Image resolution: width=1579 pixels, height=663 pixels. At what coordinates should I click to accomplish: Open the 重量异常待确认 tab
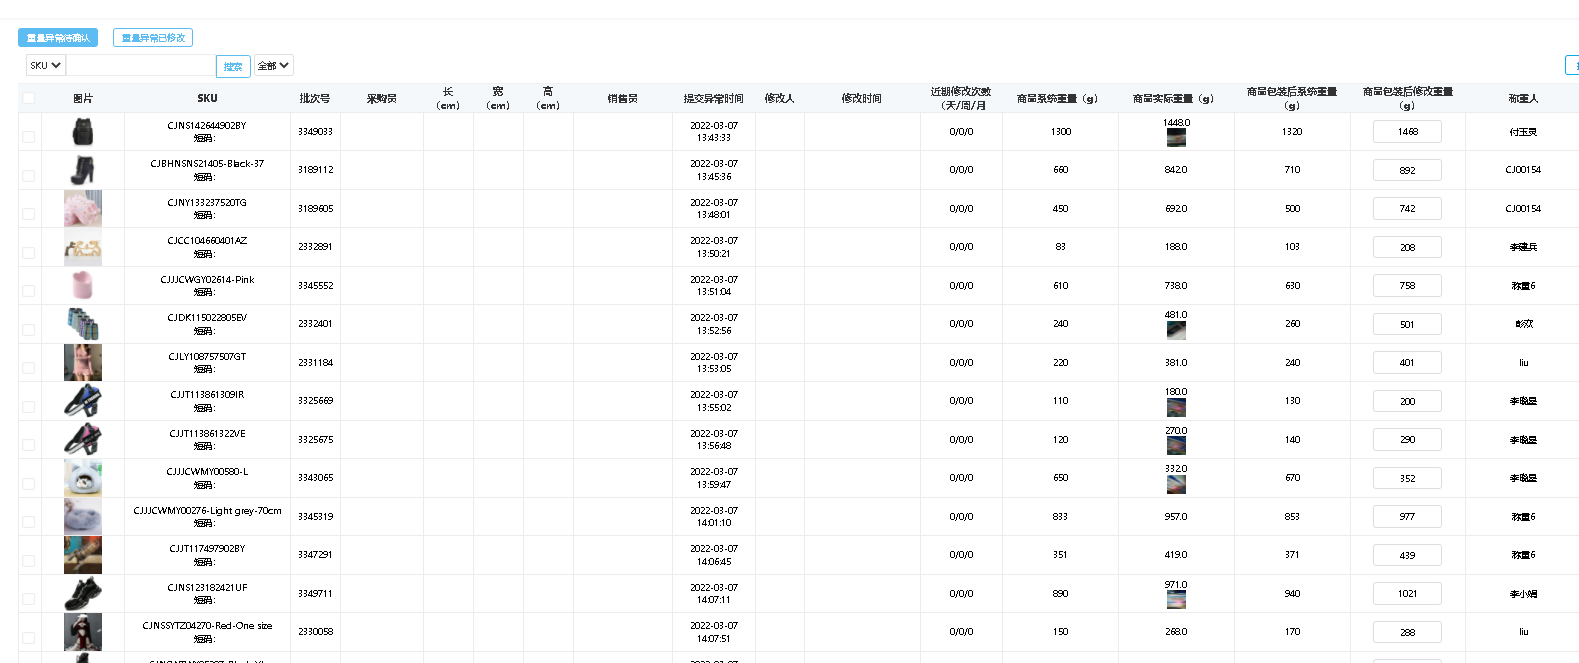[58, 38]
